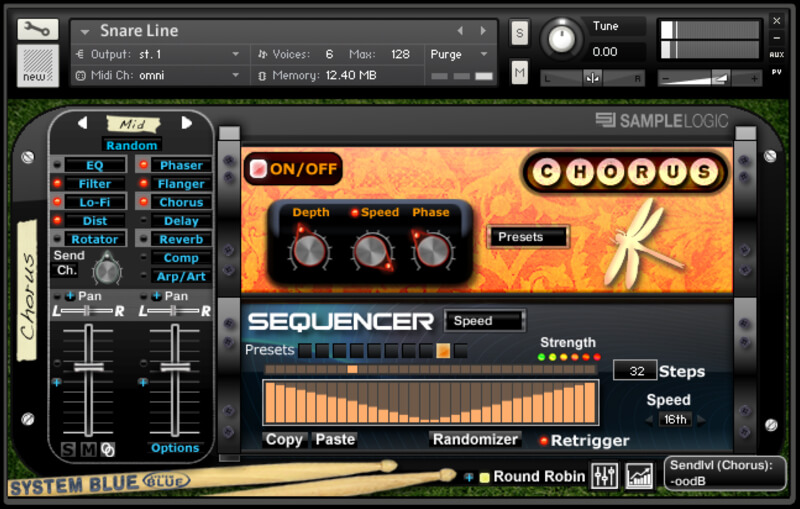Viewport: 800px width, 509px height.
Task: Toggle the Retrigger LED
Action: (x=543, y=441)
